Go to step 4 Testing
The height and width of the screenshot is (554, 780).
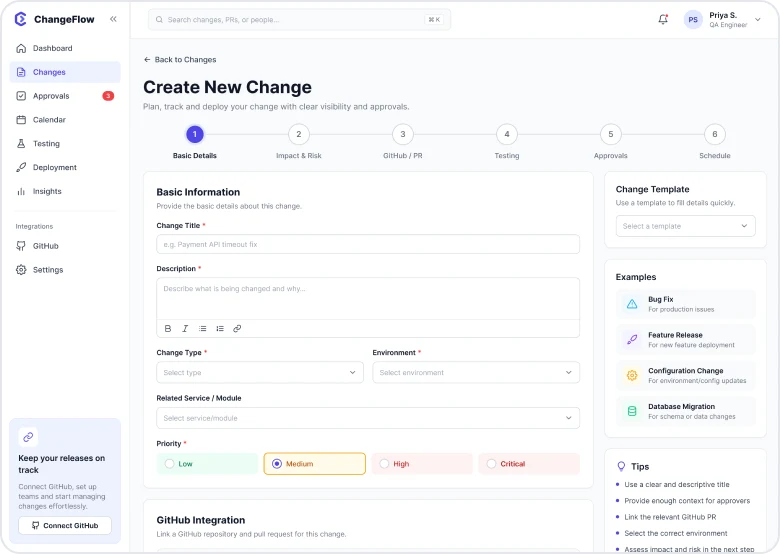[507, 134]
